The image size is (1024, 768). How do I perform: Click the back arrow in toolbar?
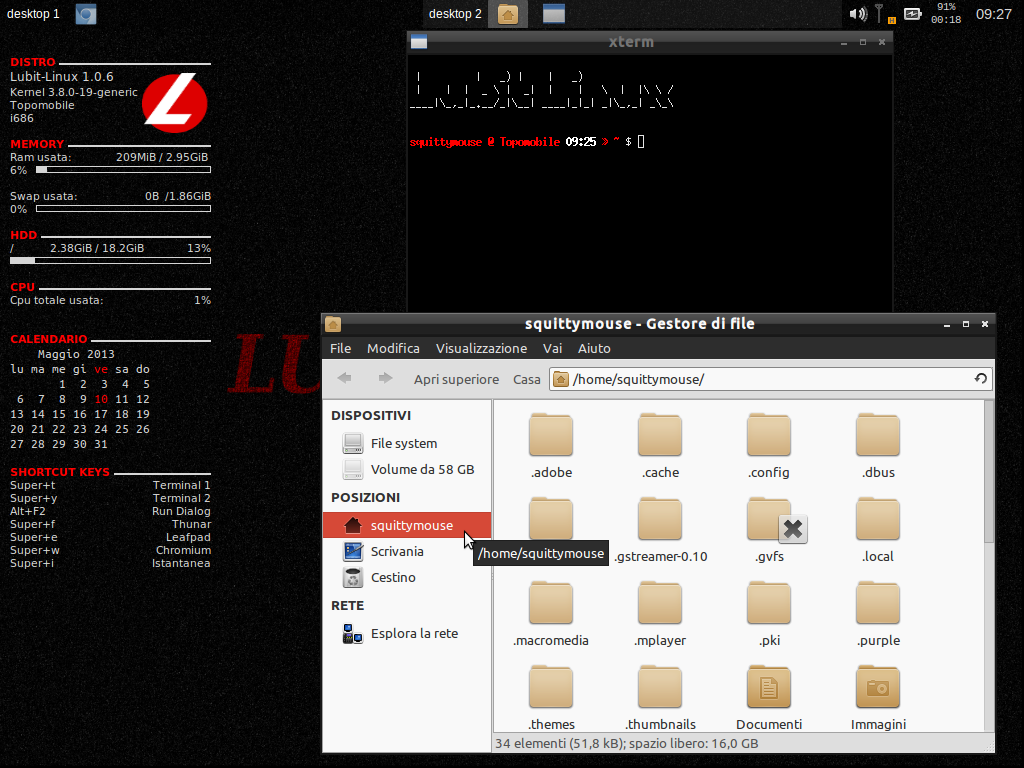(344, 379)
